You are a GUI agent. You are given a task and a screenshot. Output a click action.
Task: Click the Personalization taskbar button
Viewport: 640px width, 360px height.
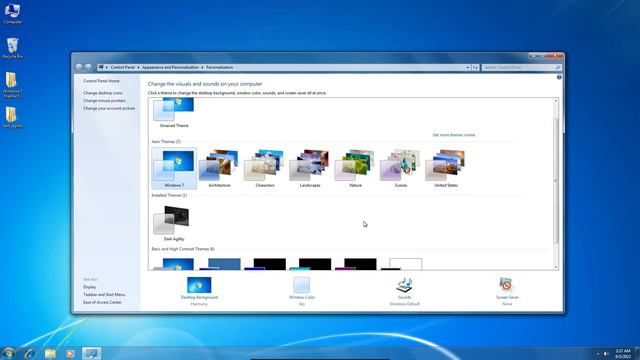pos(91,353)
